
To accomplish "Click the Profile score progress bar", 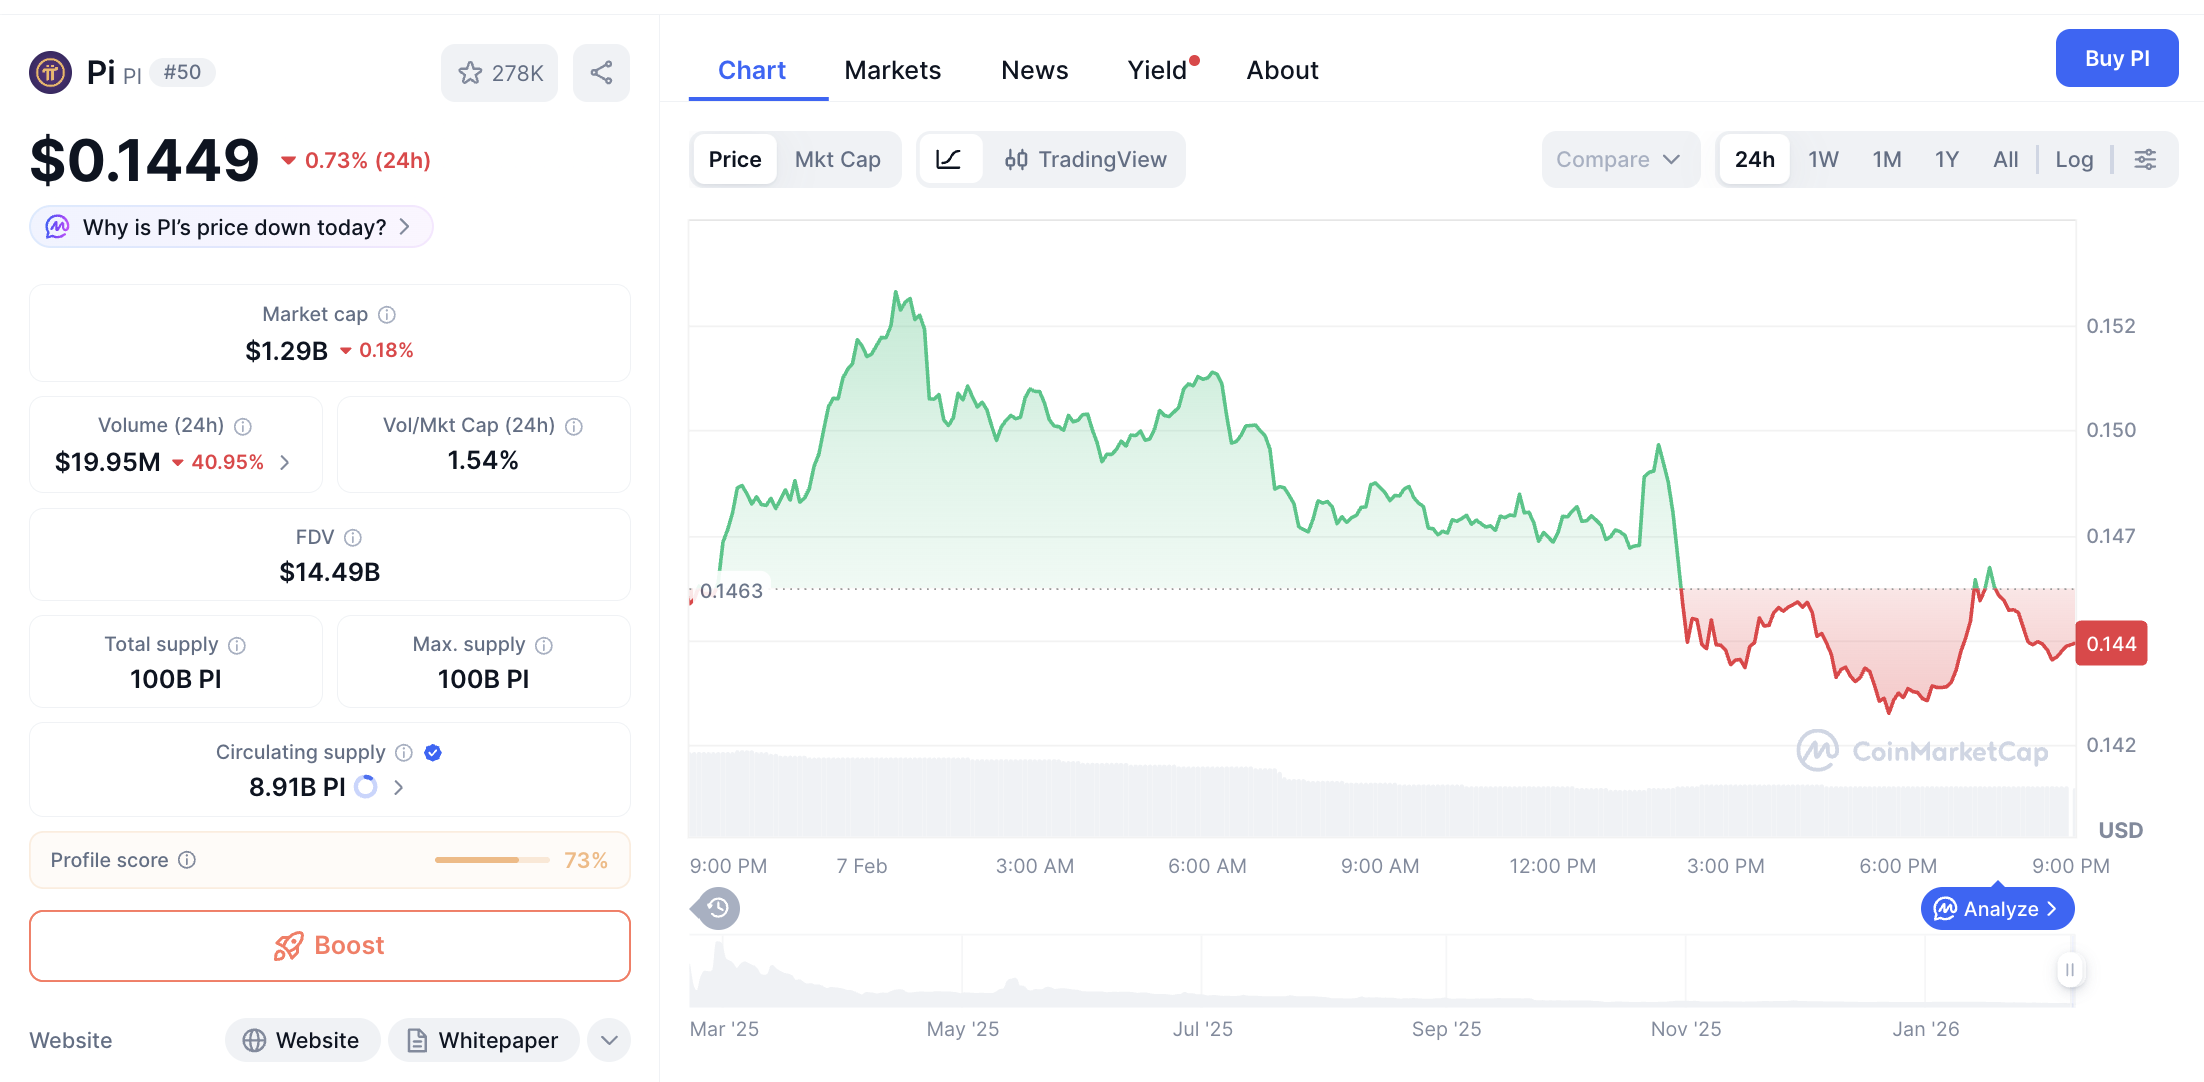I will [x=491, y=860].
